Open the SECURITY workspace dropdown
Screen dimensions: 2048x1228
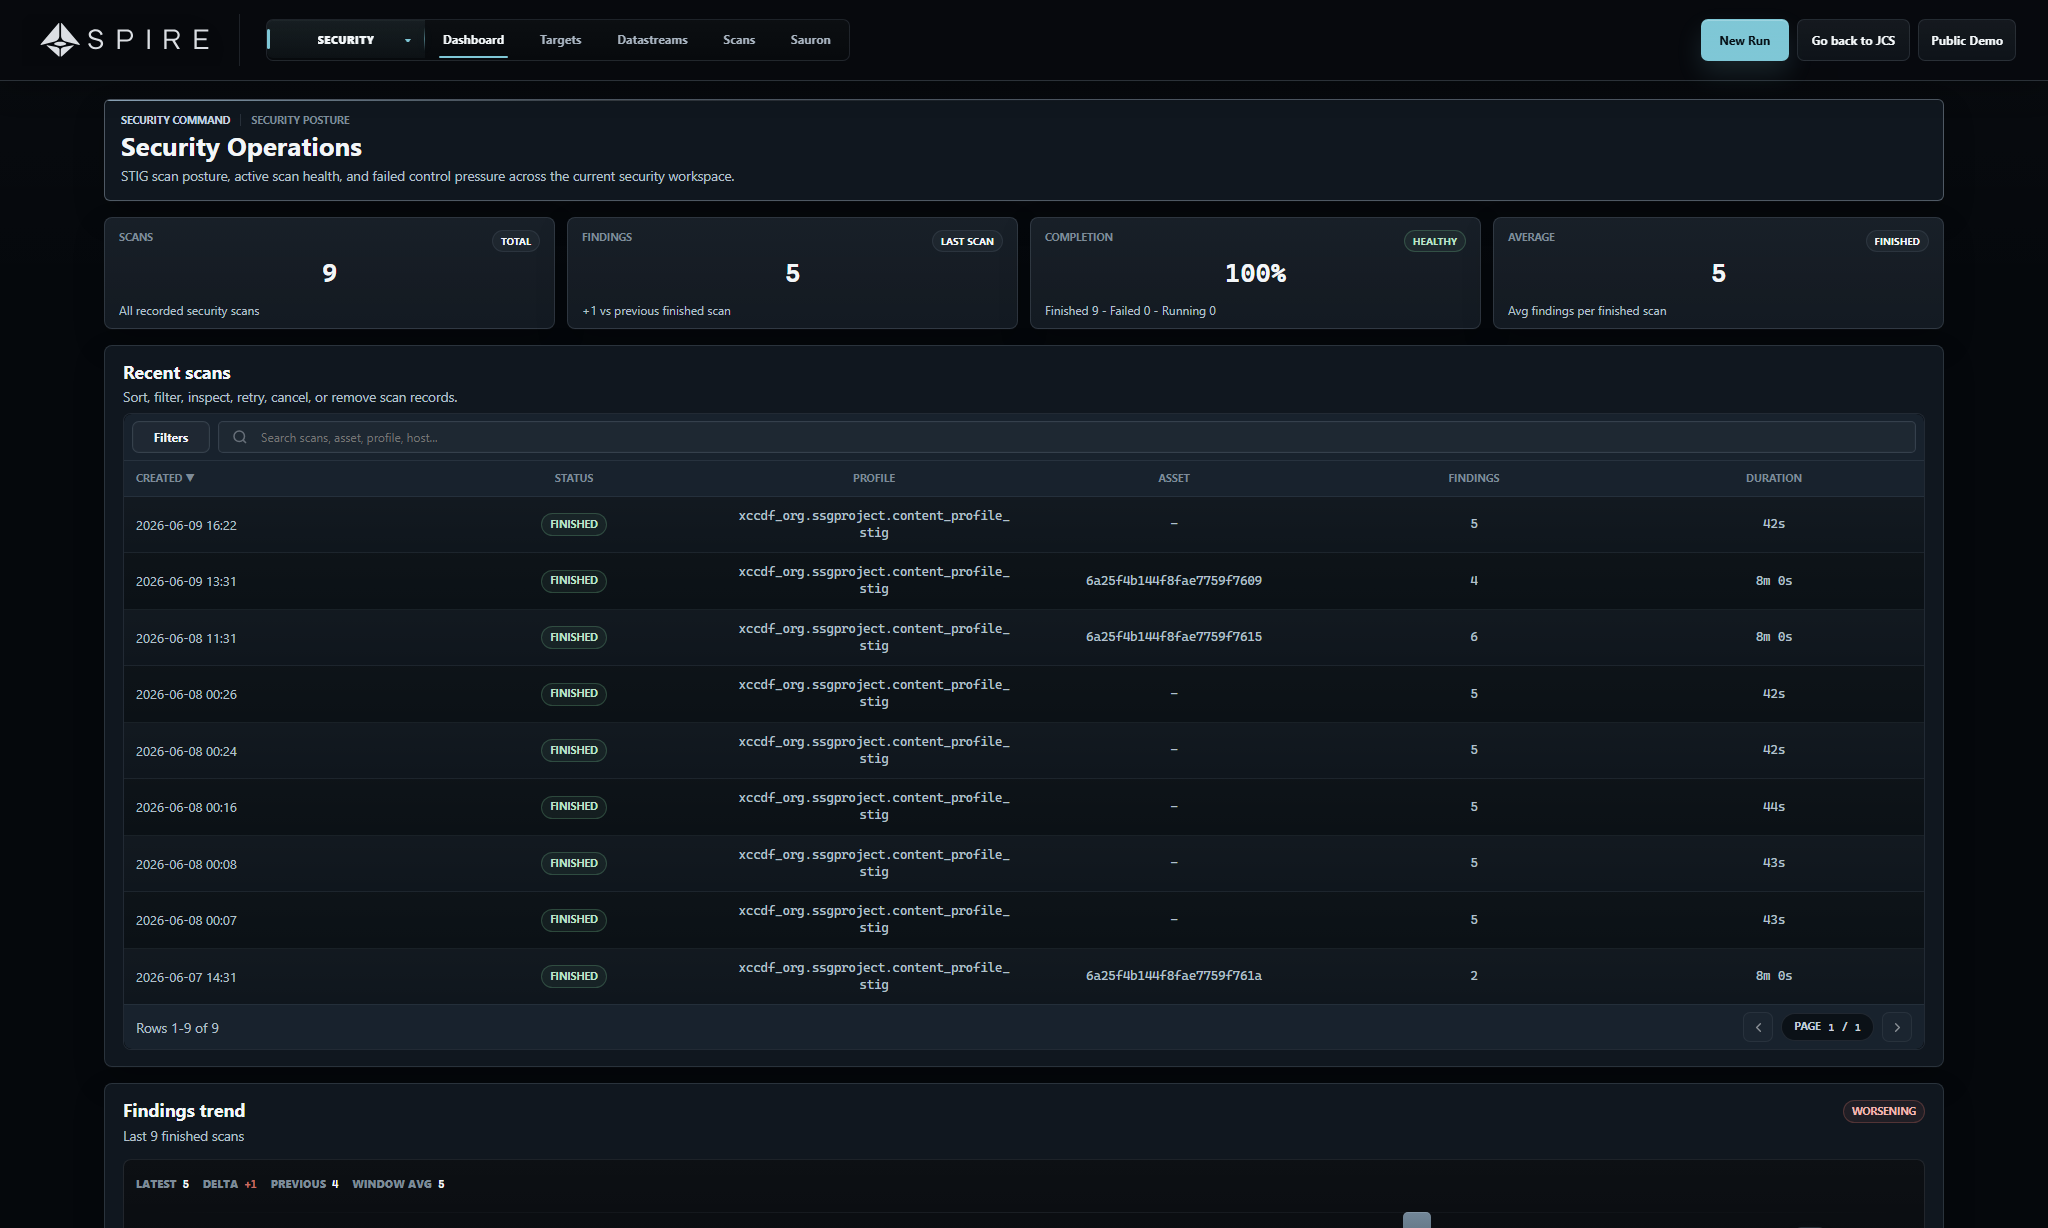[346, 40]
